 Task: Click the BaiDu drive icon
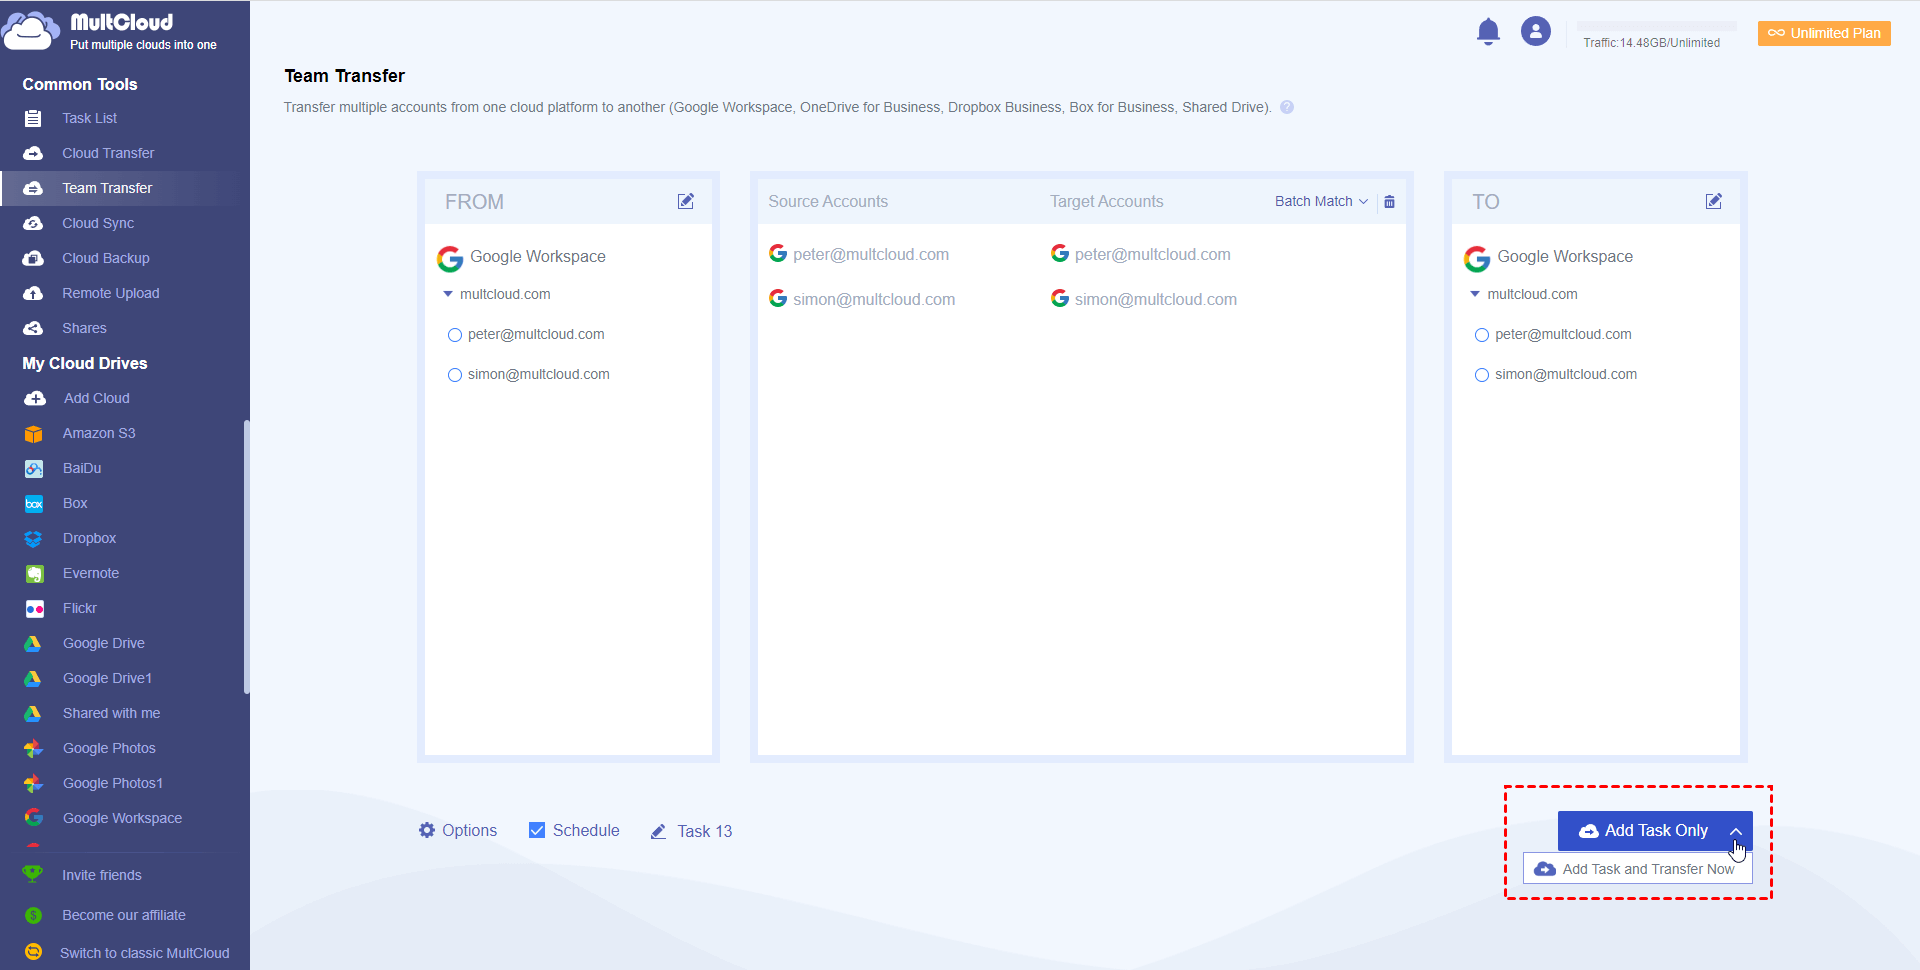pos(34,469)
